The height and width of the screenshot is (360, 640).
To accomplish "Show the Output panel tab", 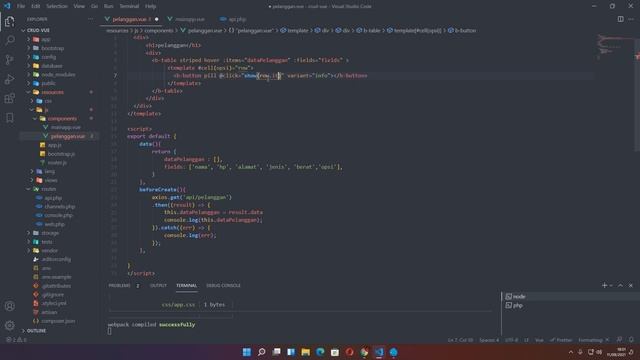I will pyautogui.click(x=158, y=285).
